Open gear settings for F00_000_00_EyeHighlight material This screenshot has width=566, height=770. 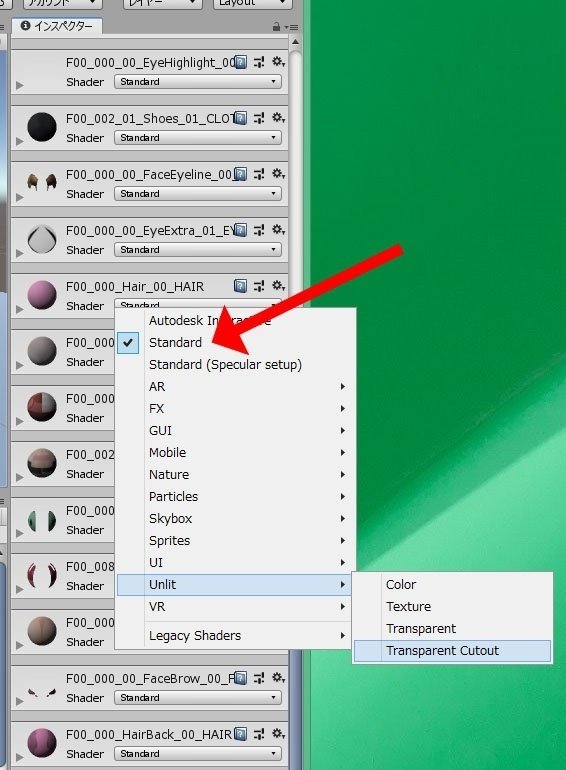pyautogui.click(x=278, y=62)
